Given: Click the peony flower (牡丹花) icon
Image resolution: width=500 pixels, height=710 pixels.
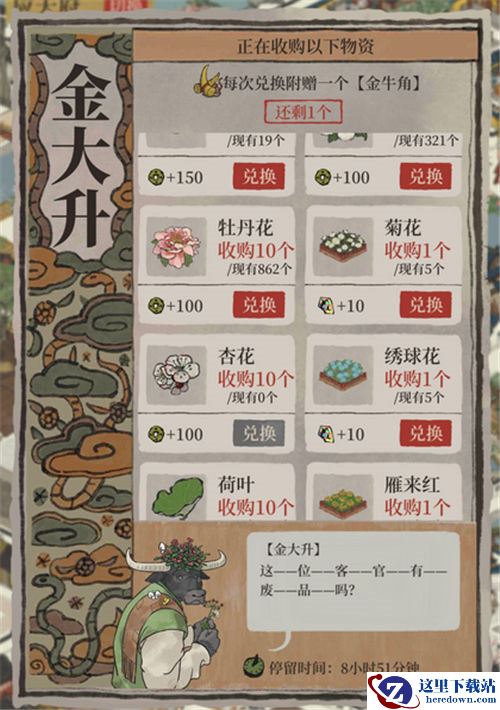Looking at the screenshot, I should point(176,247).
